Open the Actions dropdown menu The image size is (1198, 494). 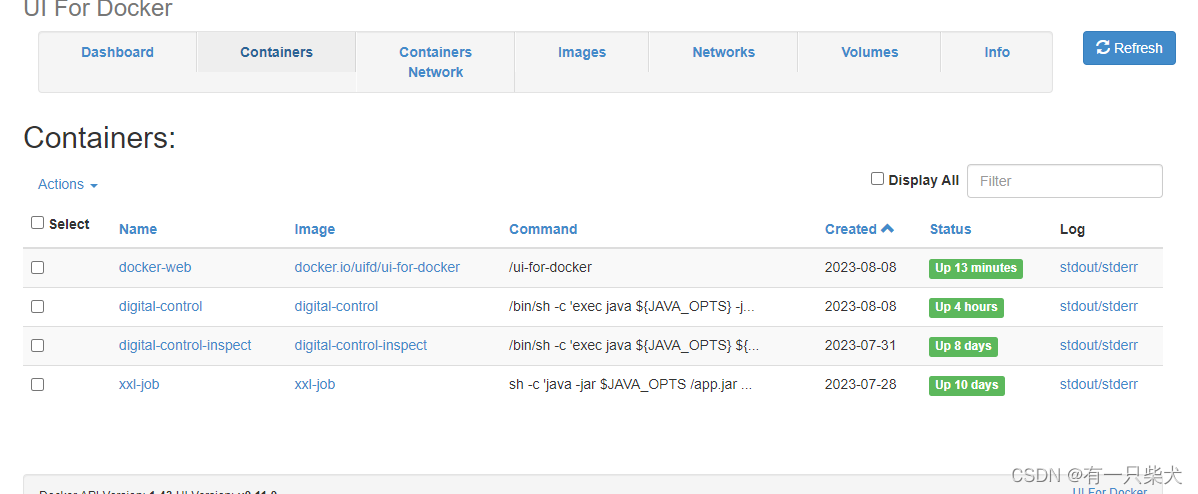pos(68,185)
